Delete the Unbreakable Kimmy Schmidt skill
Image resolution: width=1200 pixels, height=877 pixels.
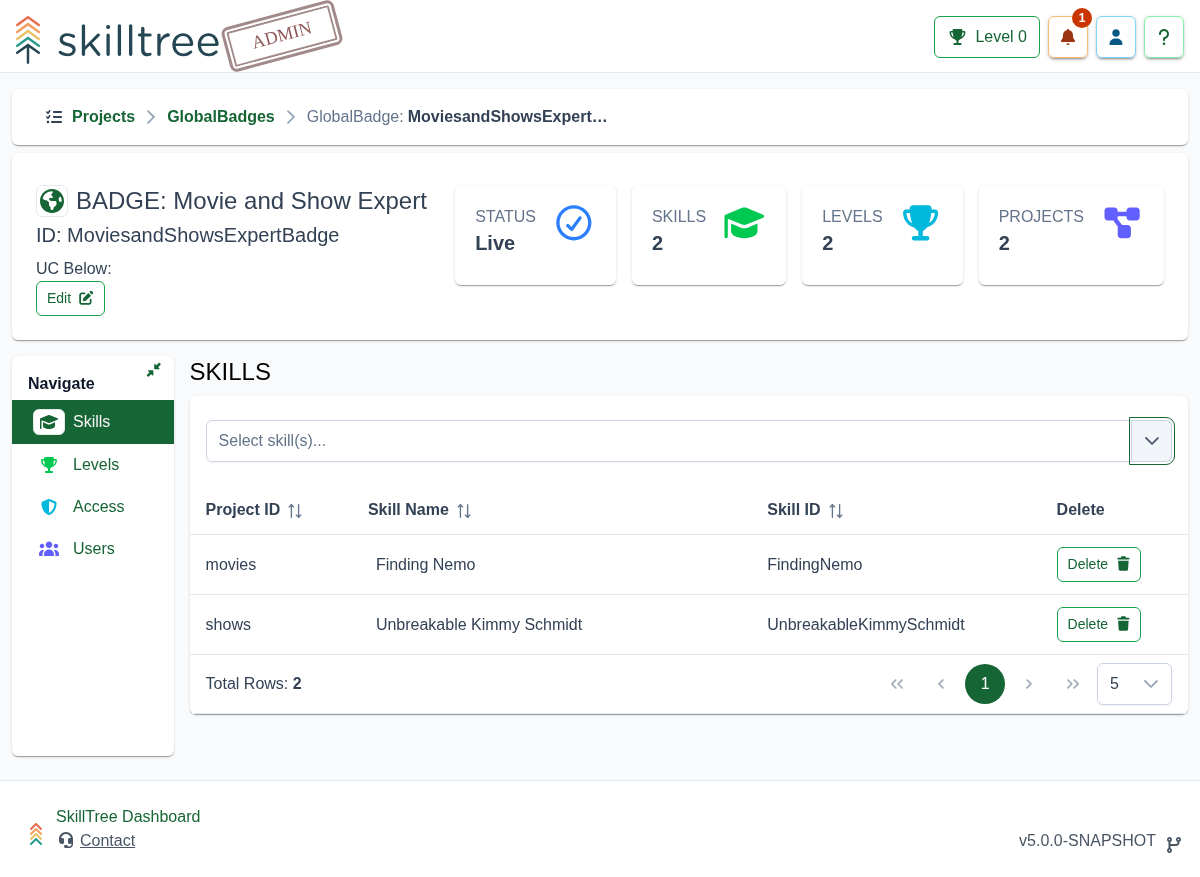[x=1098, y=624]
